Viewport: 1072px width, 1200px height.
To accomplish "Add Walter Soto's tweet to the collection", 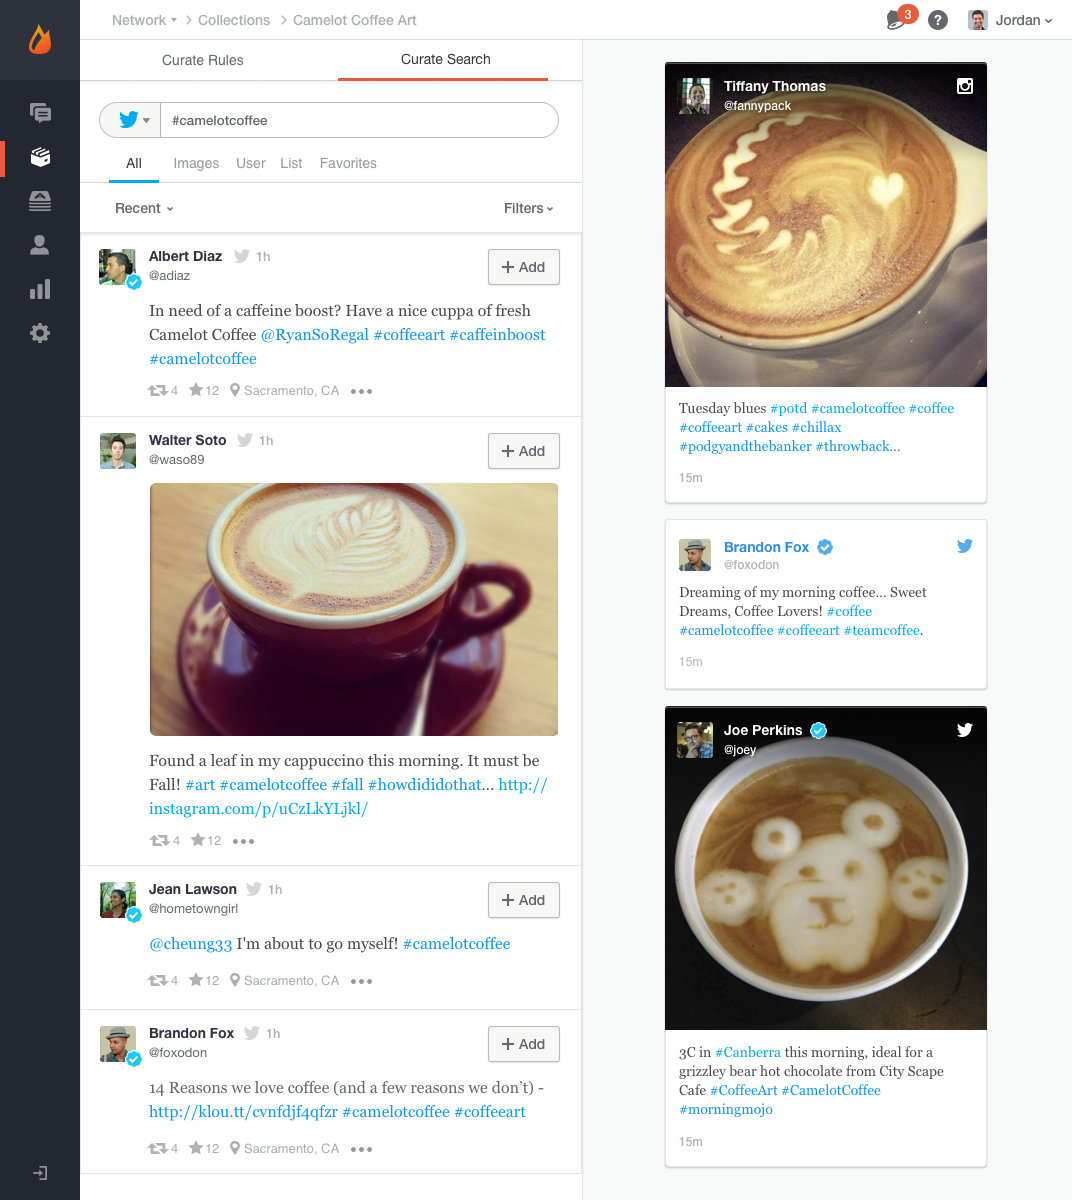I will coord(524,451).
